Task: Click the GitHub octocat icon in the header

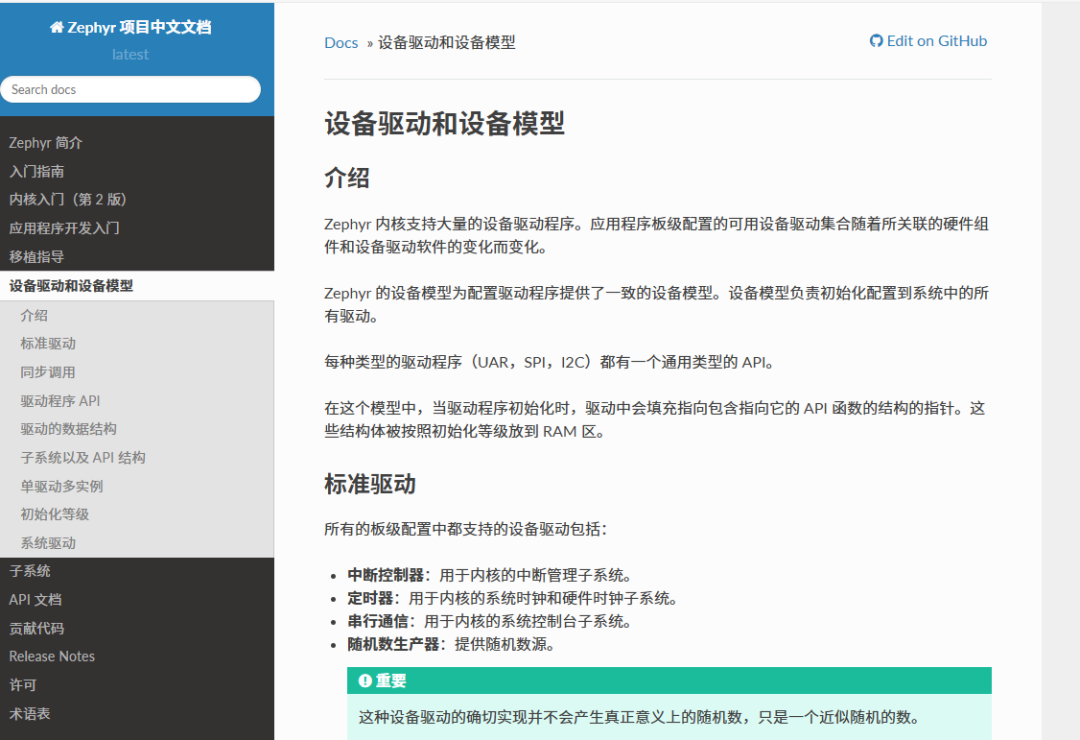Action: 877,41
